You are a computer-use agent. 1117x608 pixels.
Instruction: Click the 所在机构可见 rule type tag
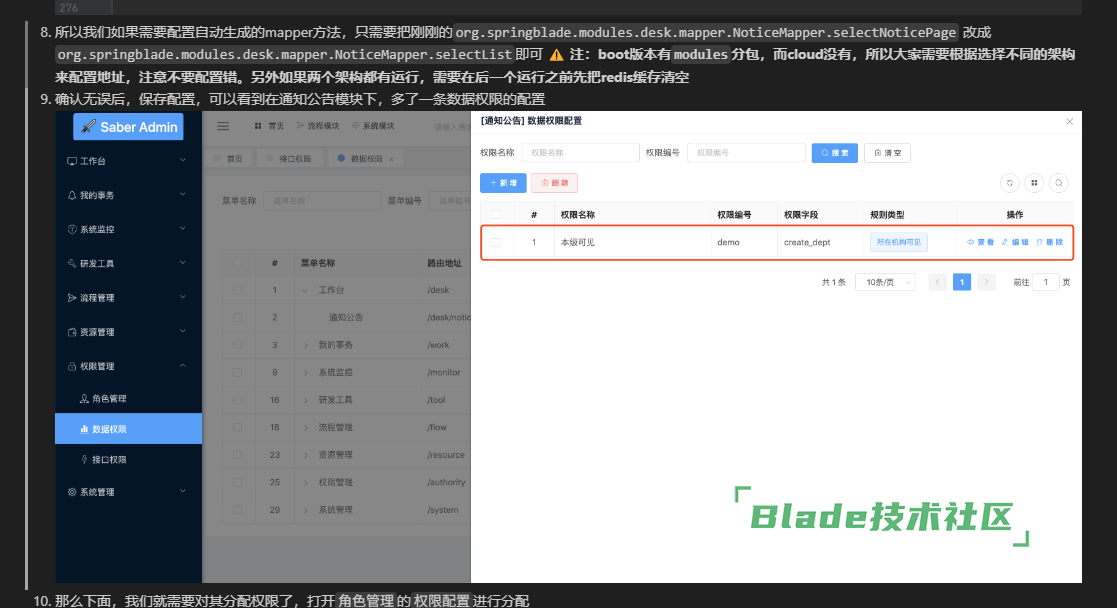pyautogui.click(x=898, y=242)
